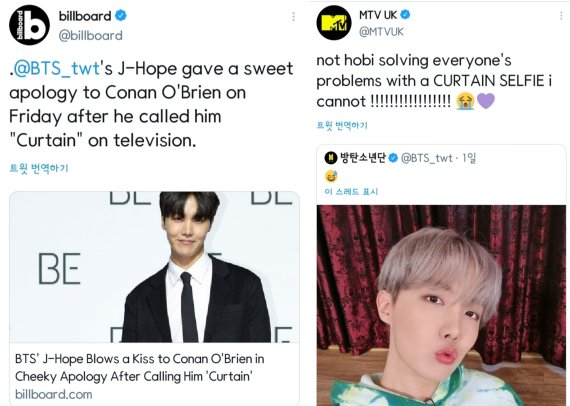Open quoted tweet's BTS avatar icon
The width and height of the screenshot is (570, 406).
(330, 158)
